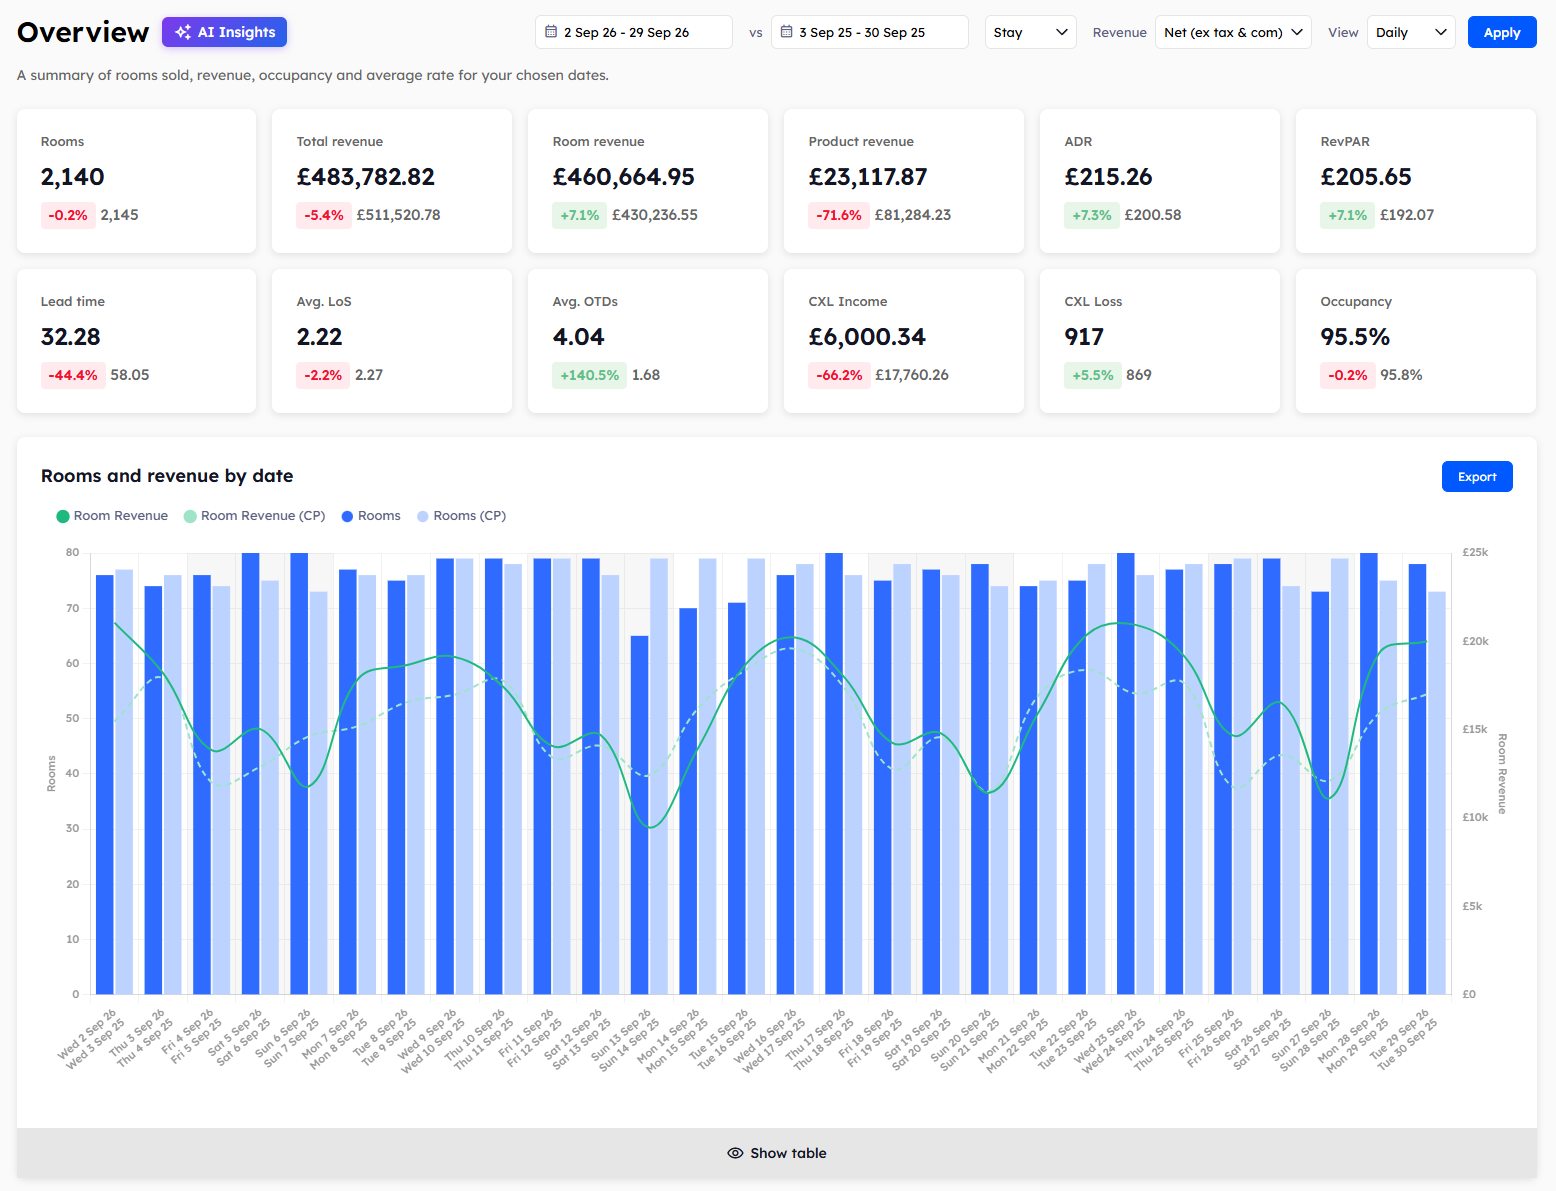Open the Stay dropdown
This screenshot has width=1556, height=1191.
click(1031, 32)
